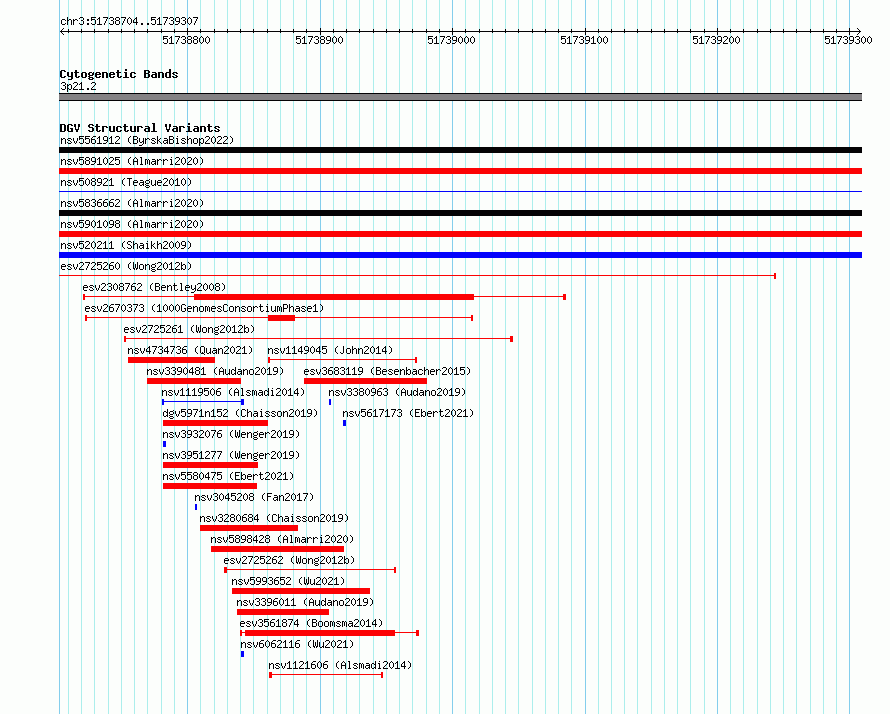Click the nsv508921 (Teague2010) label
Image resolution: width=890 pixels, height=714 pixels.
(126, 182)
